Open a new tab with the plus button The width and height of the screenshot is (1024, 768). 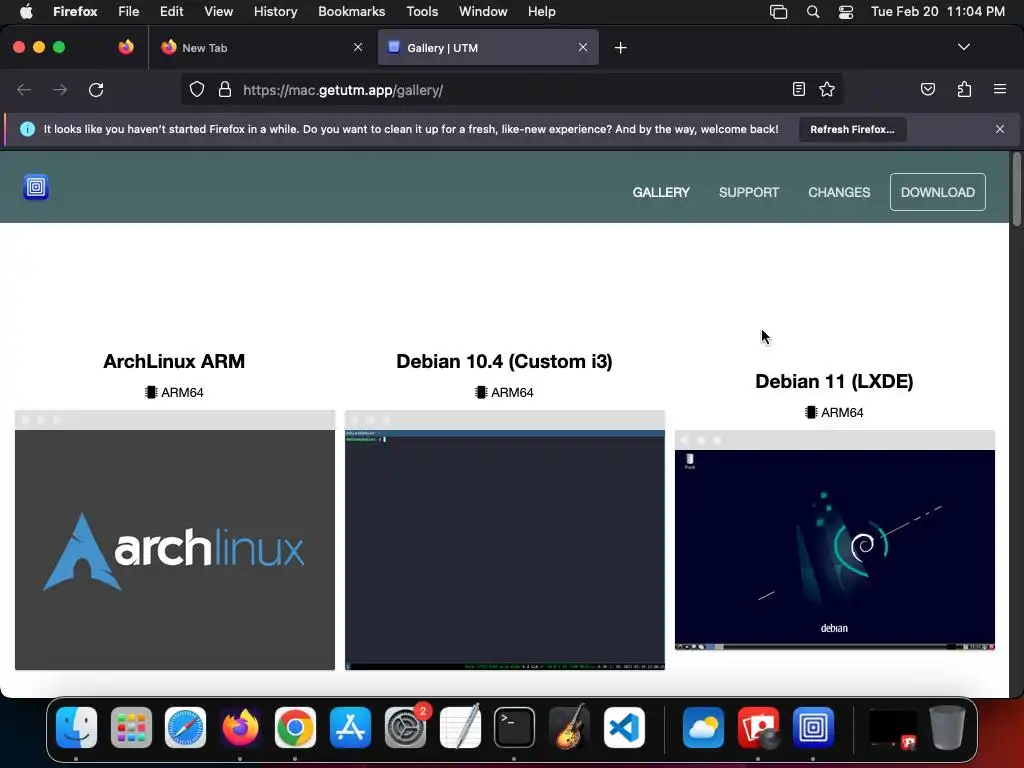click(620, 48)
